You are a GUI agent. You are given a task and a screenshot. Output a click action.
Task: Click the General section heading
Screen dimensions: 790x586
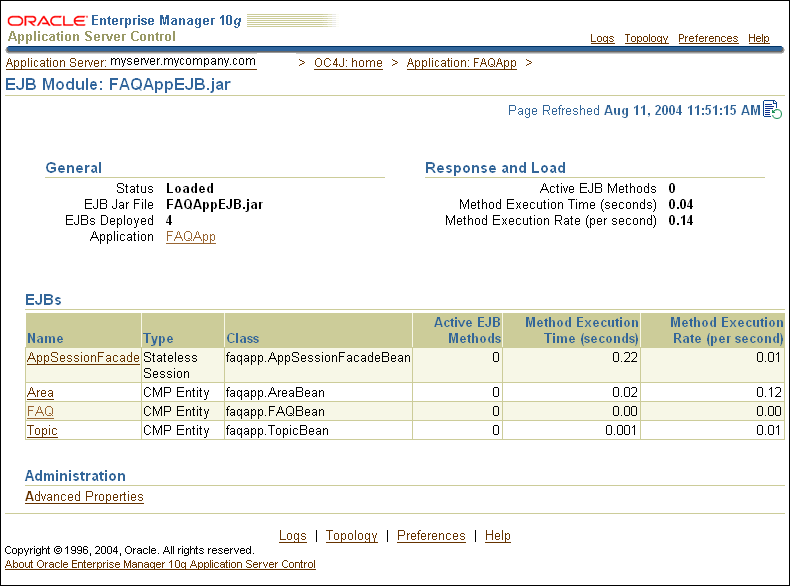[x=74, y=168]
